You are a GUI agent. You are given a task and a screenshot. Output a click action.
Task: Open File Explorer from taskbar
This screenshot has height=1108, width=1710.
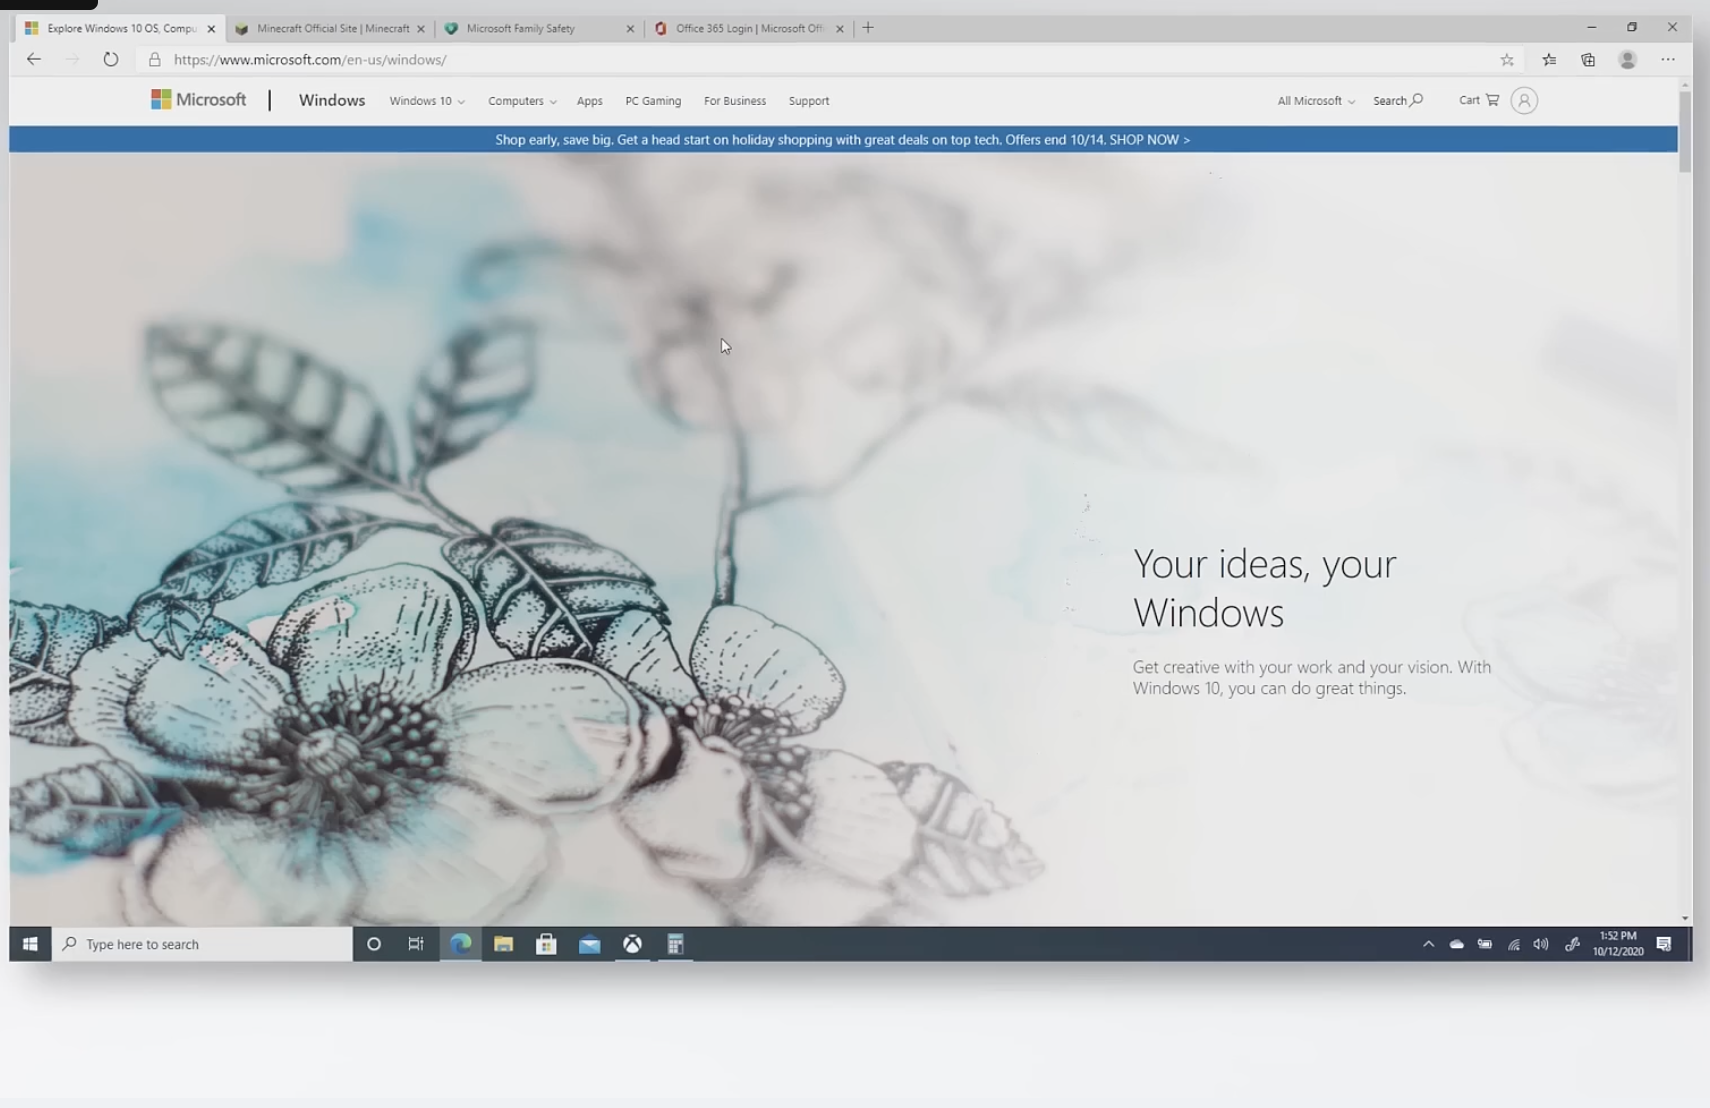(x=503, y=944)
